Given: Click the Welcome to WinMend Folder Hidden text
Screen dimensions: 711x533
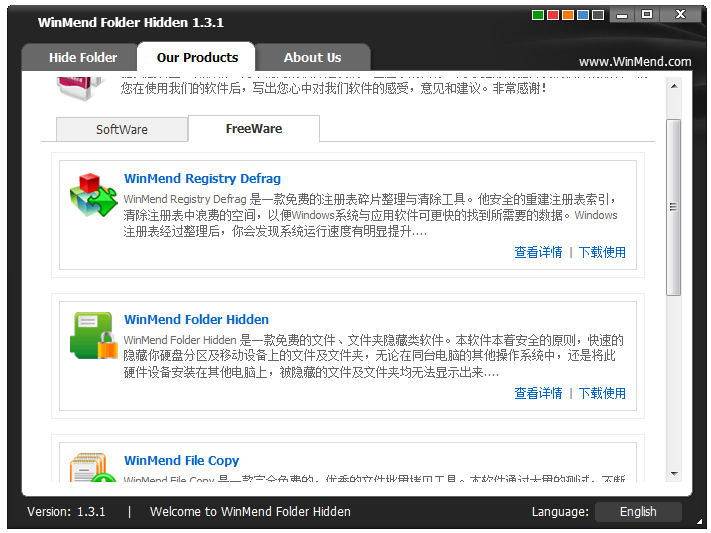Looking at the screenshot, I should pyautogui.click(x=250, y=512).
